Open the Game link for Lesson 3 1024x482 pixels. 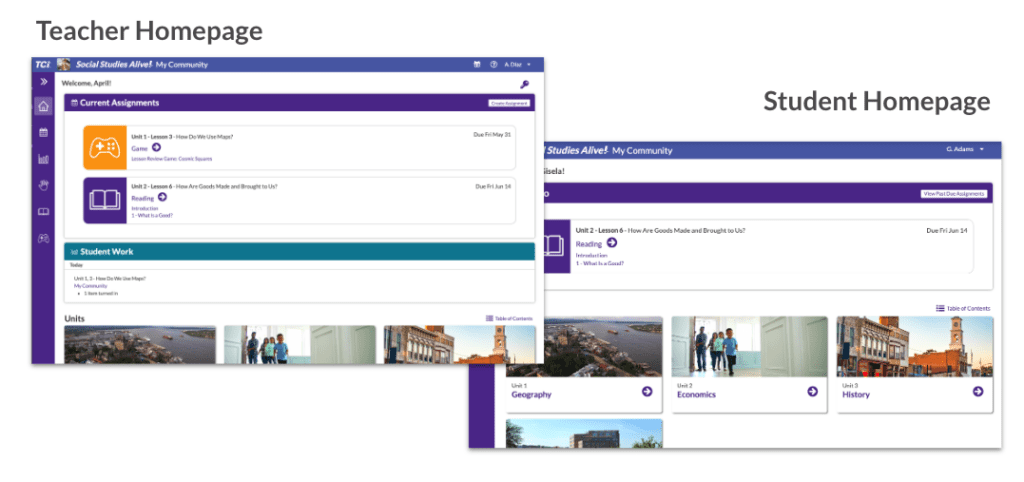tap(139, 148)
